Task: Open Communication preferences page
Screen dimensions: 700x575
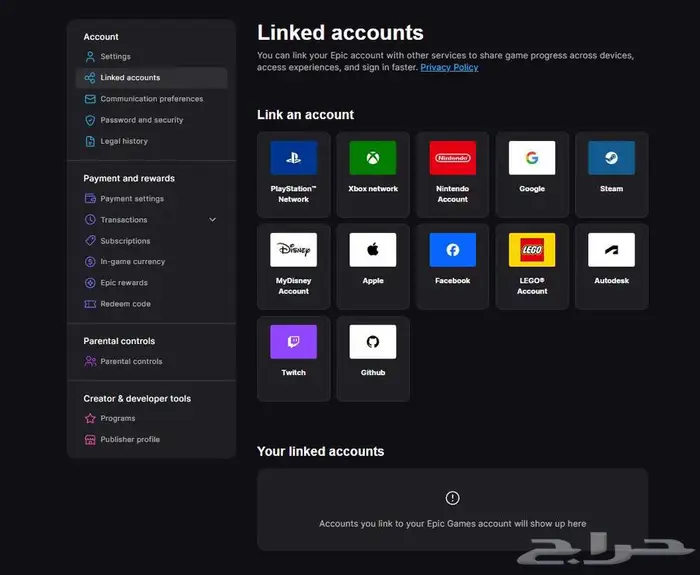Action: [151, 99]
